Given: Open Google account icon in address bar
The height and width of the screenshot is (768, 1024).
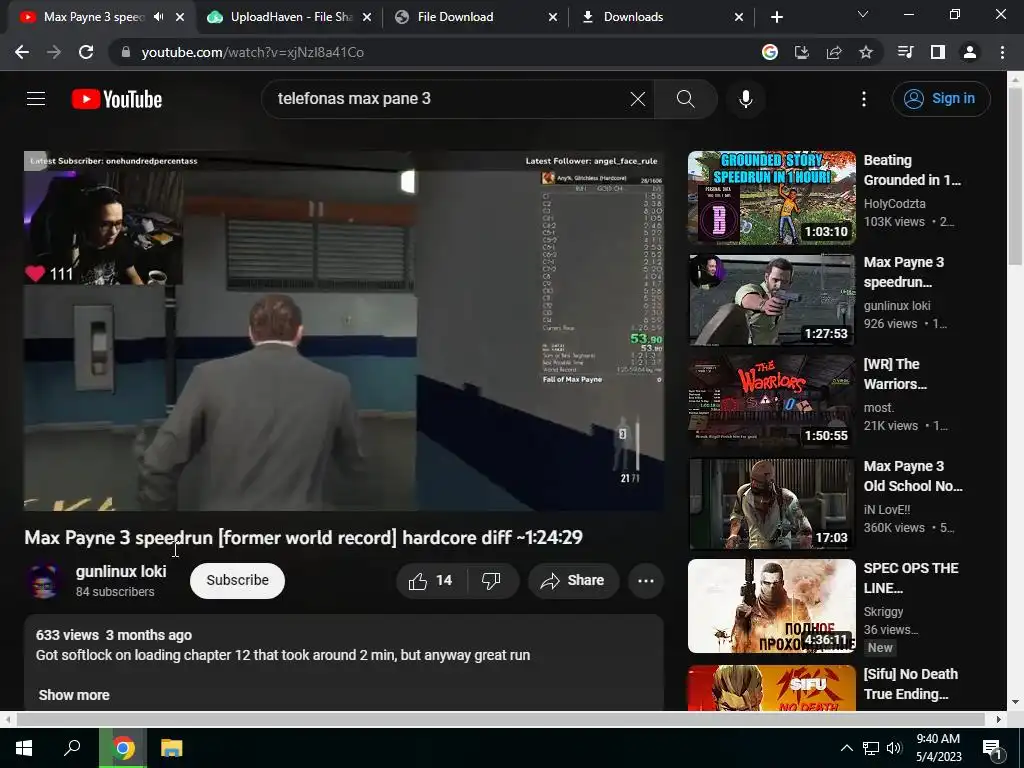Looking at the screenshot, I should 770,52.
